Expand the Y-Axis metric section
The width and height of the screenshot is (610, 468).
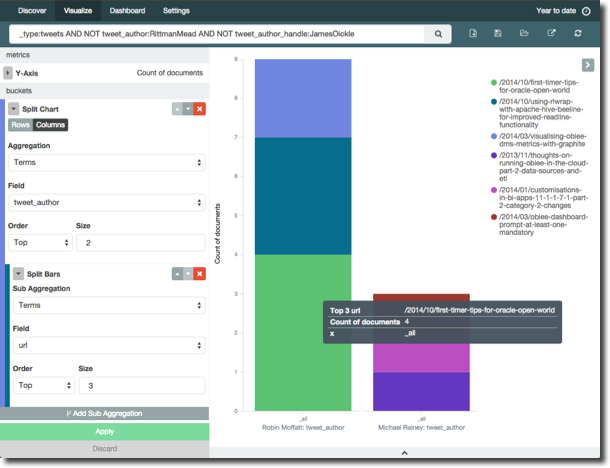[x=9, y=73]
